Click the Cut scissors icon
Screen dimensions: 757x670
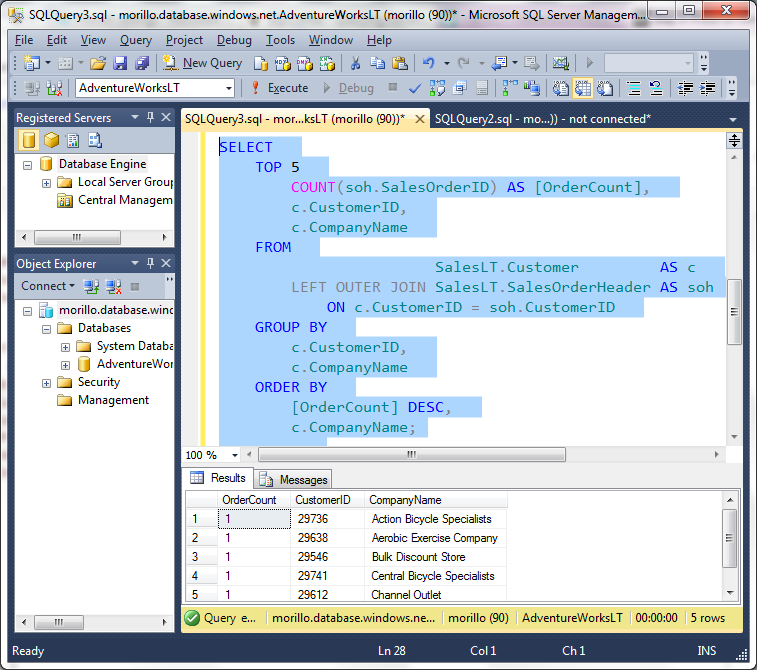click(354, 63)
